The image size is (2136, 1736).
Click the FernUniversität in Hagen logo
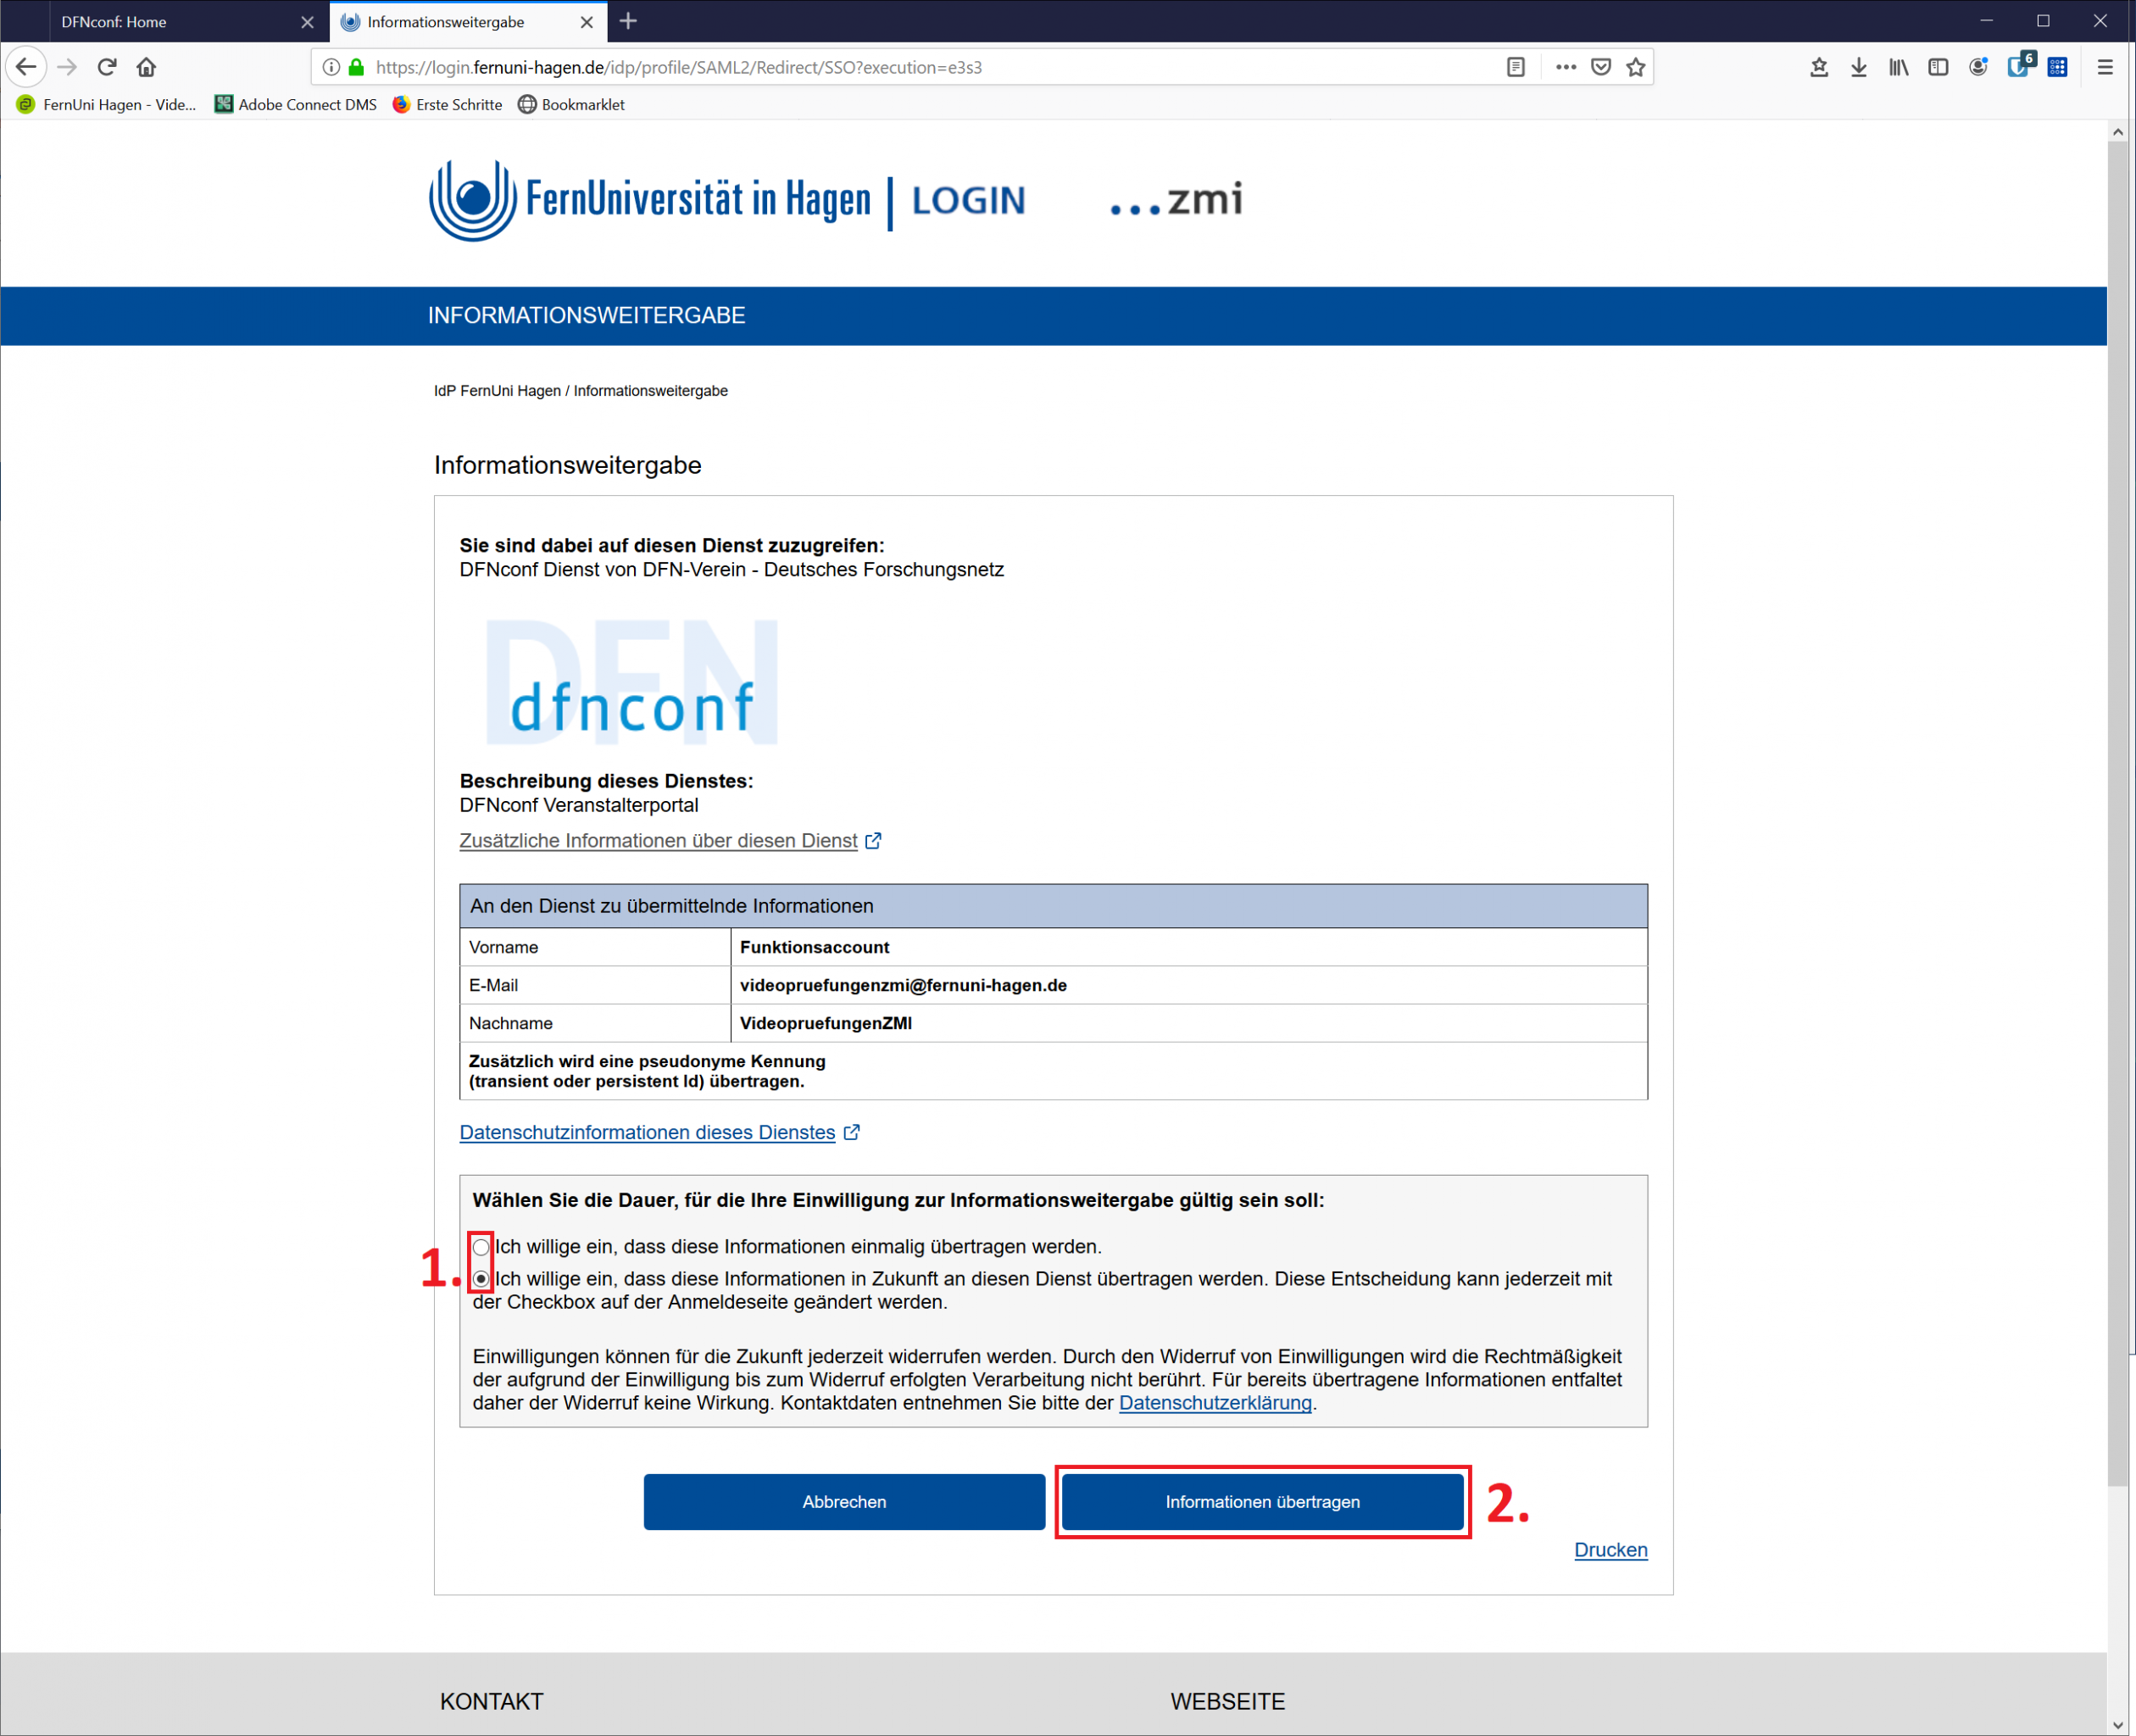[x=650, y=200]
